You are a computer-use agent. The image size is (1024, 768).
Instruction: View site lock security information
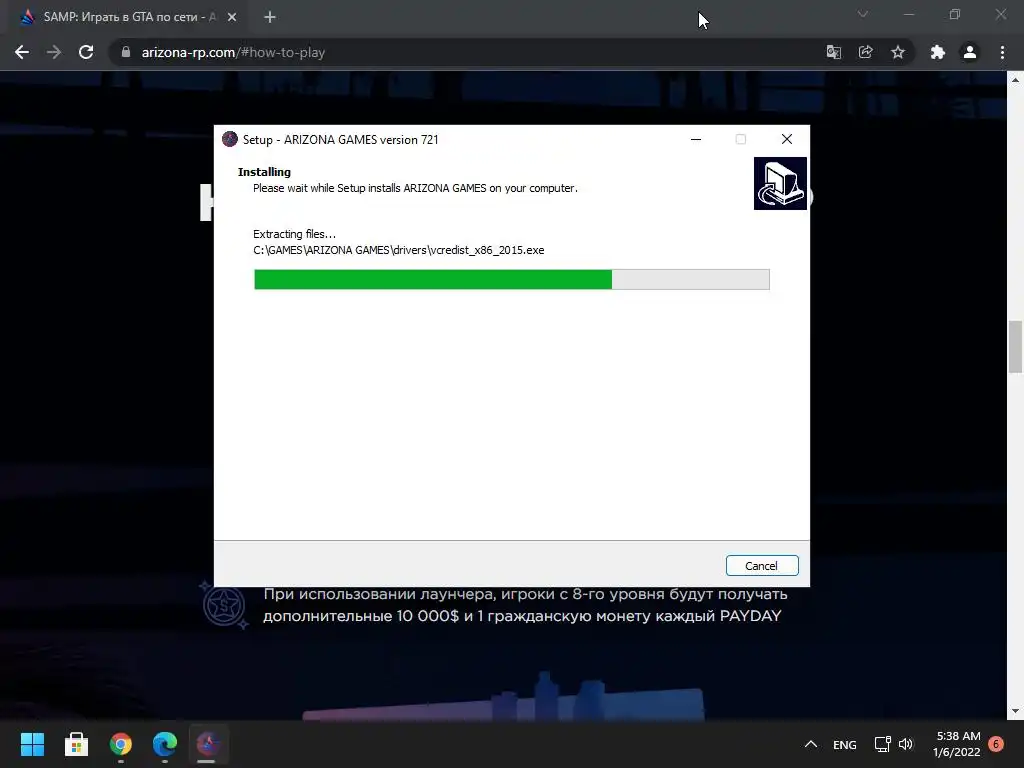pyautogui.click(x=126, y=52)
